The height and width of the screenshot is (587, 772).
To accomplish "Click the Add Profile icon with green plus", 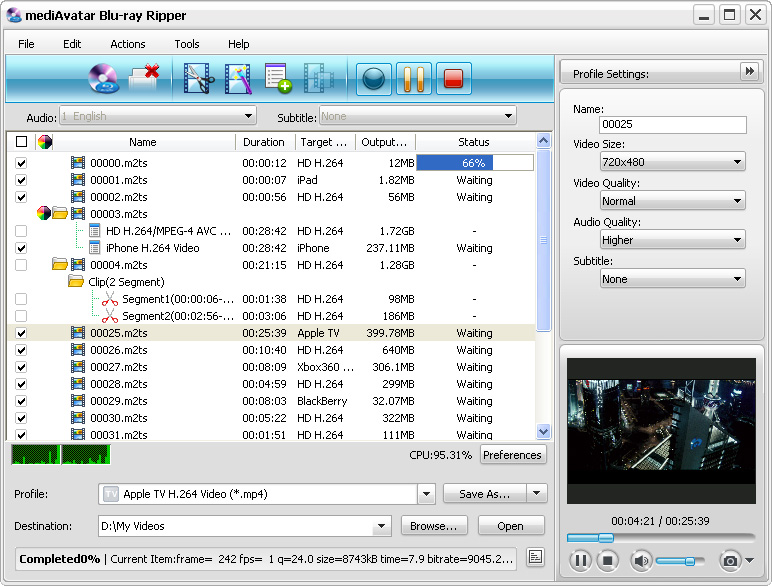I will 278,78.
